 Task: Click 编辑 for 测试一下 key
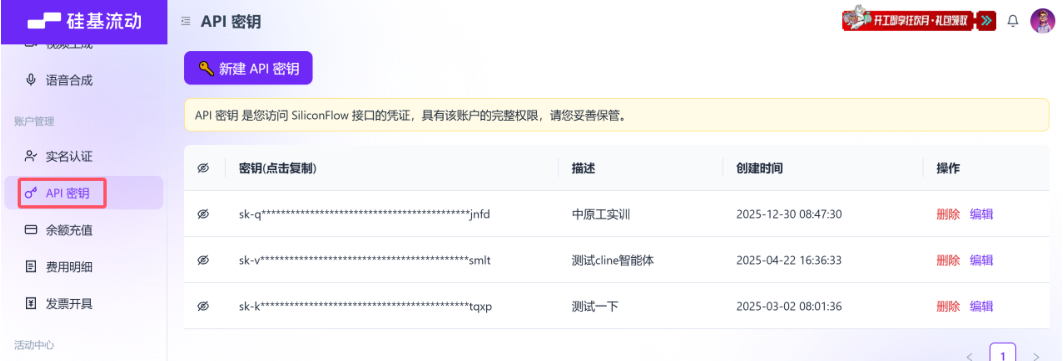982,307
